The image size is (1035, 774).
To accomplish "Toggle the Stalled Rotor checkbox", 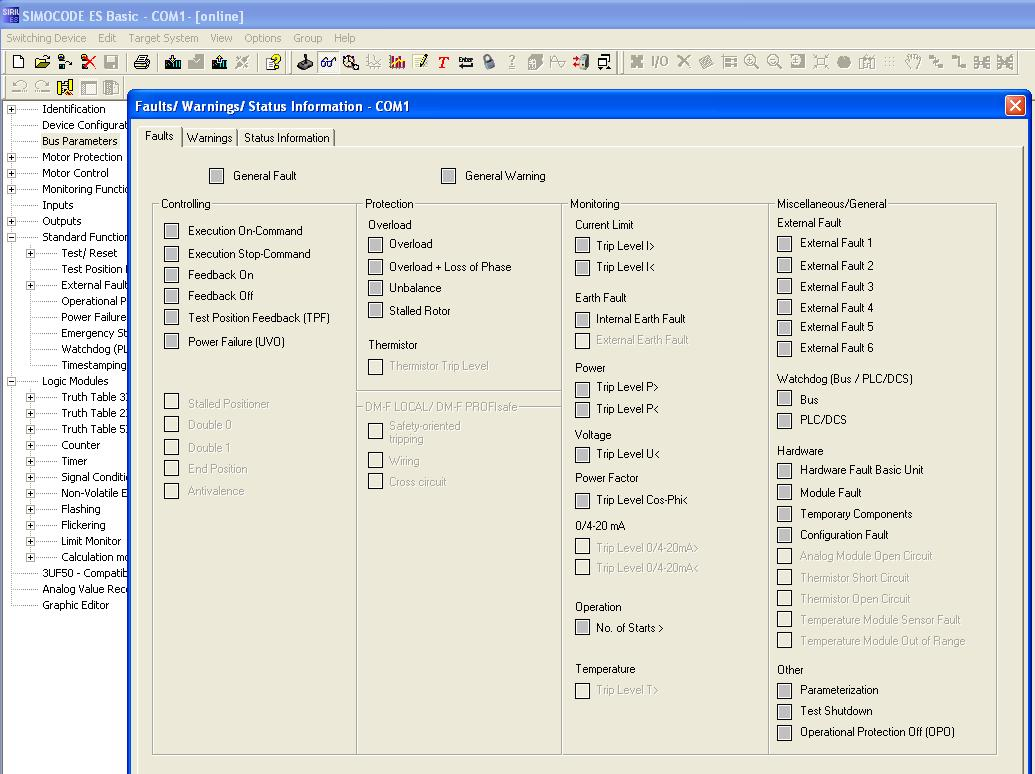I will [x=376, y=310].
